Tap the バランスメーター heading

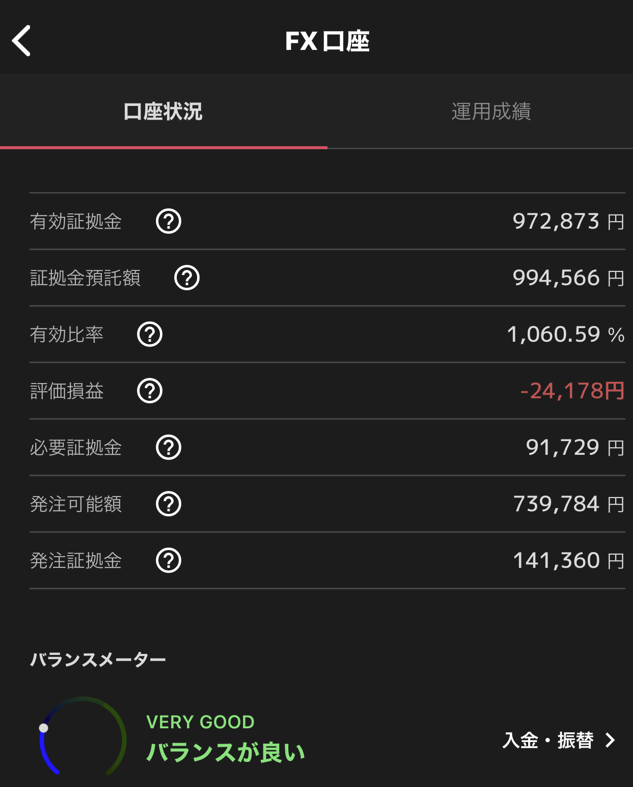tap(98, 660)
